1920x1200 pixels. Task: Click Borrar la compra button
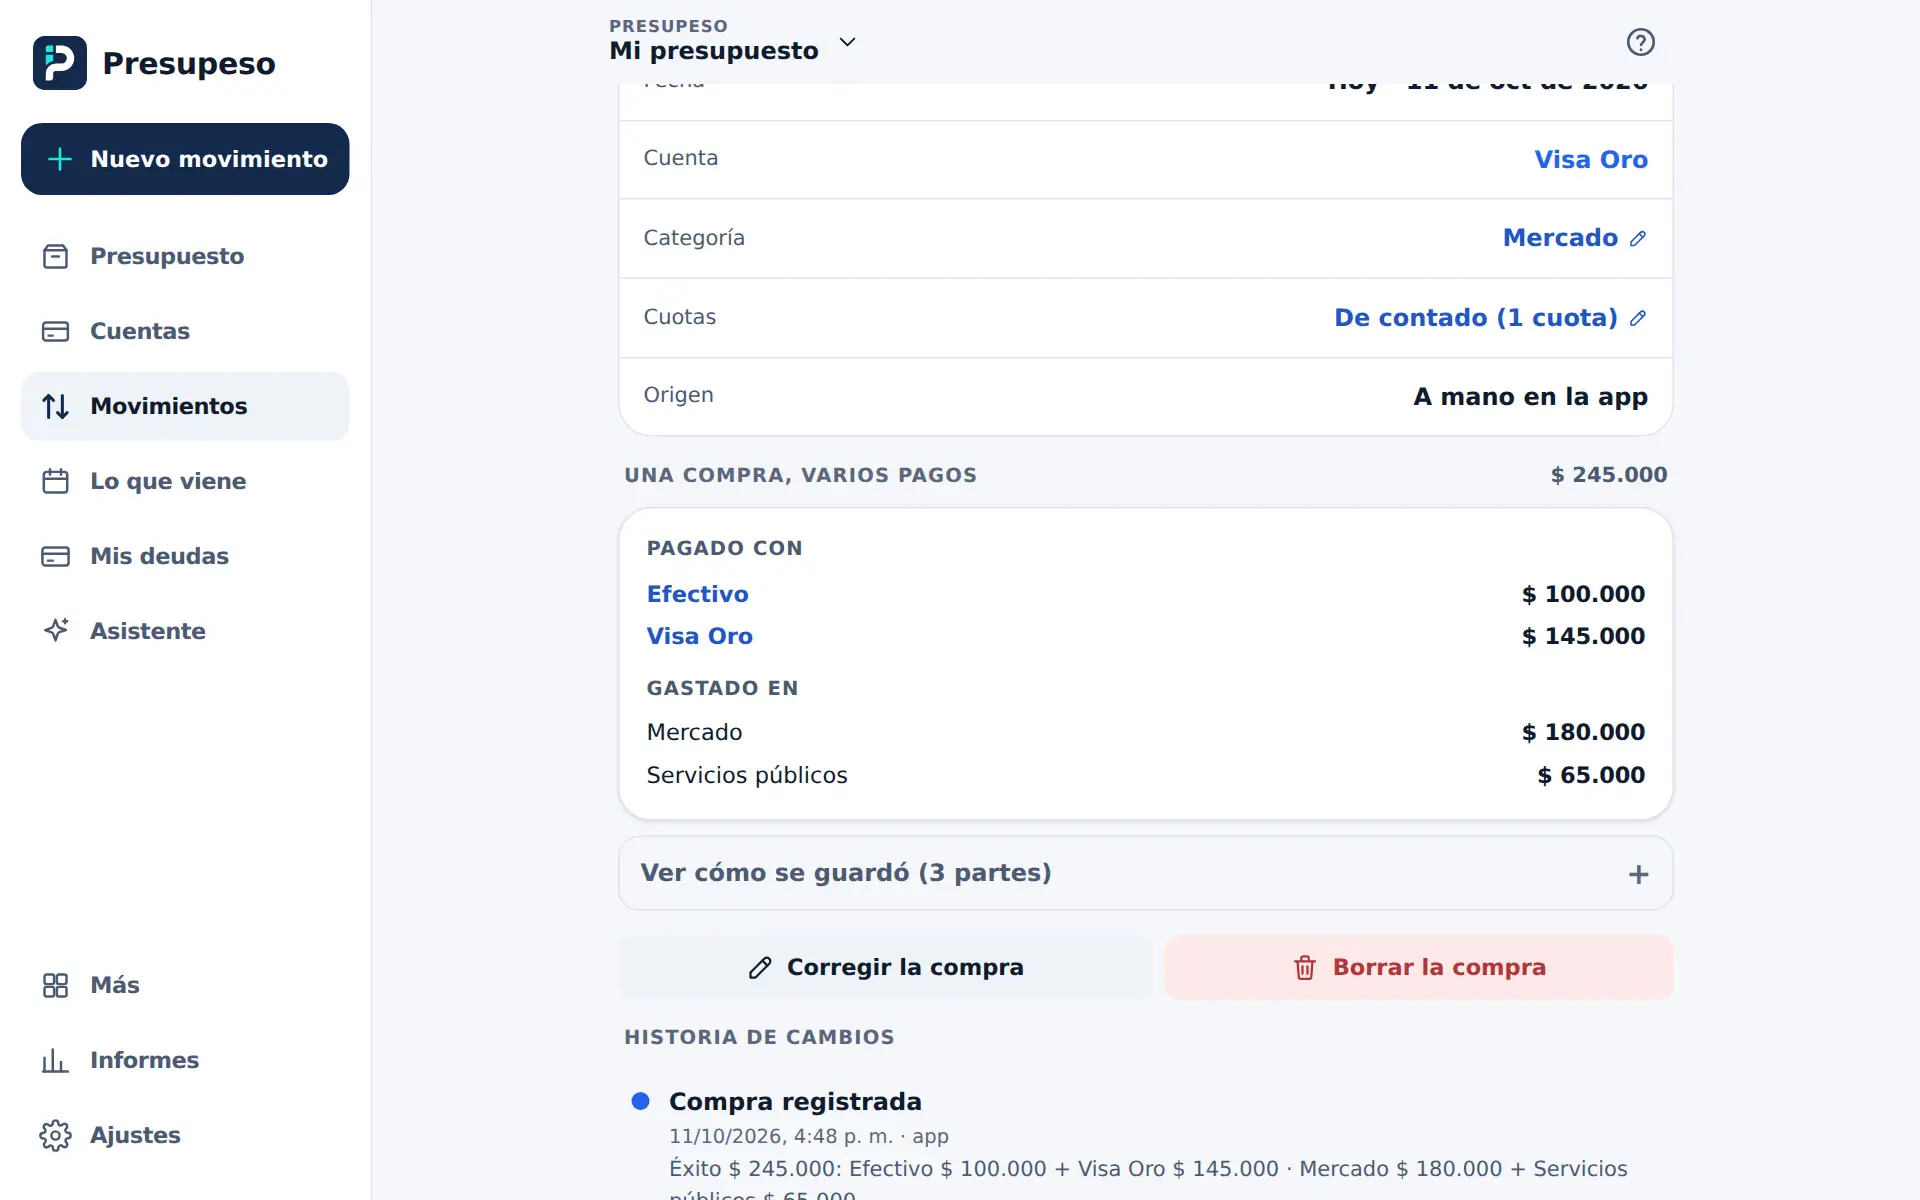pyautogui.click(x=1418, y=967)
